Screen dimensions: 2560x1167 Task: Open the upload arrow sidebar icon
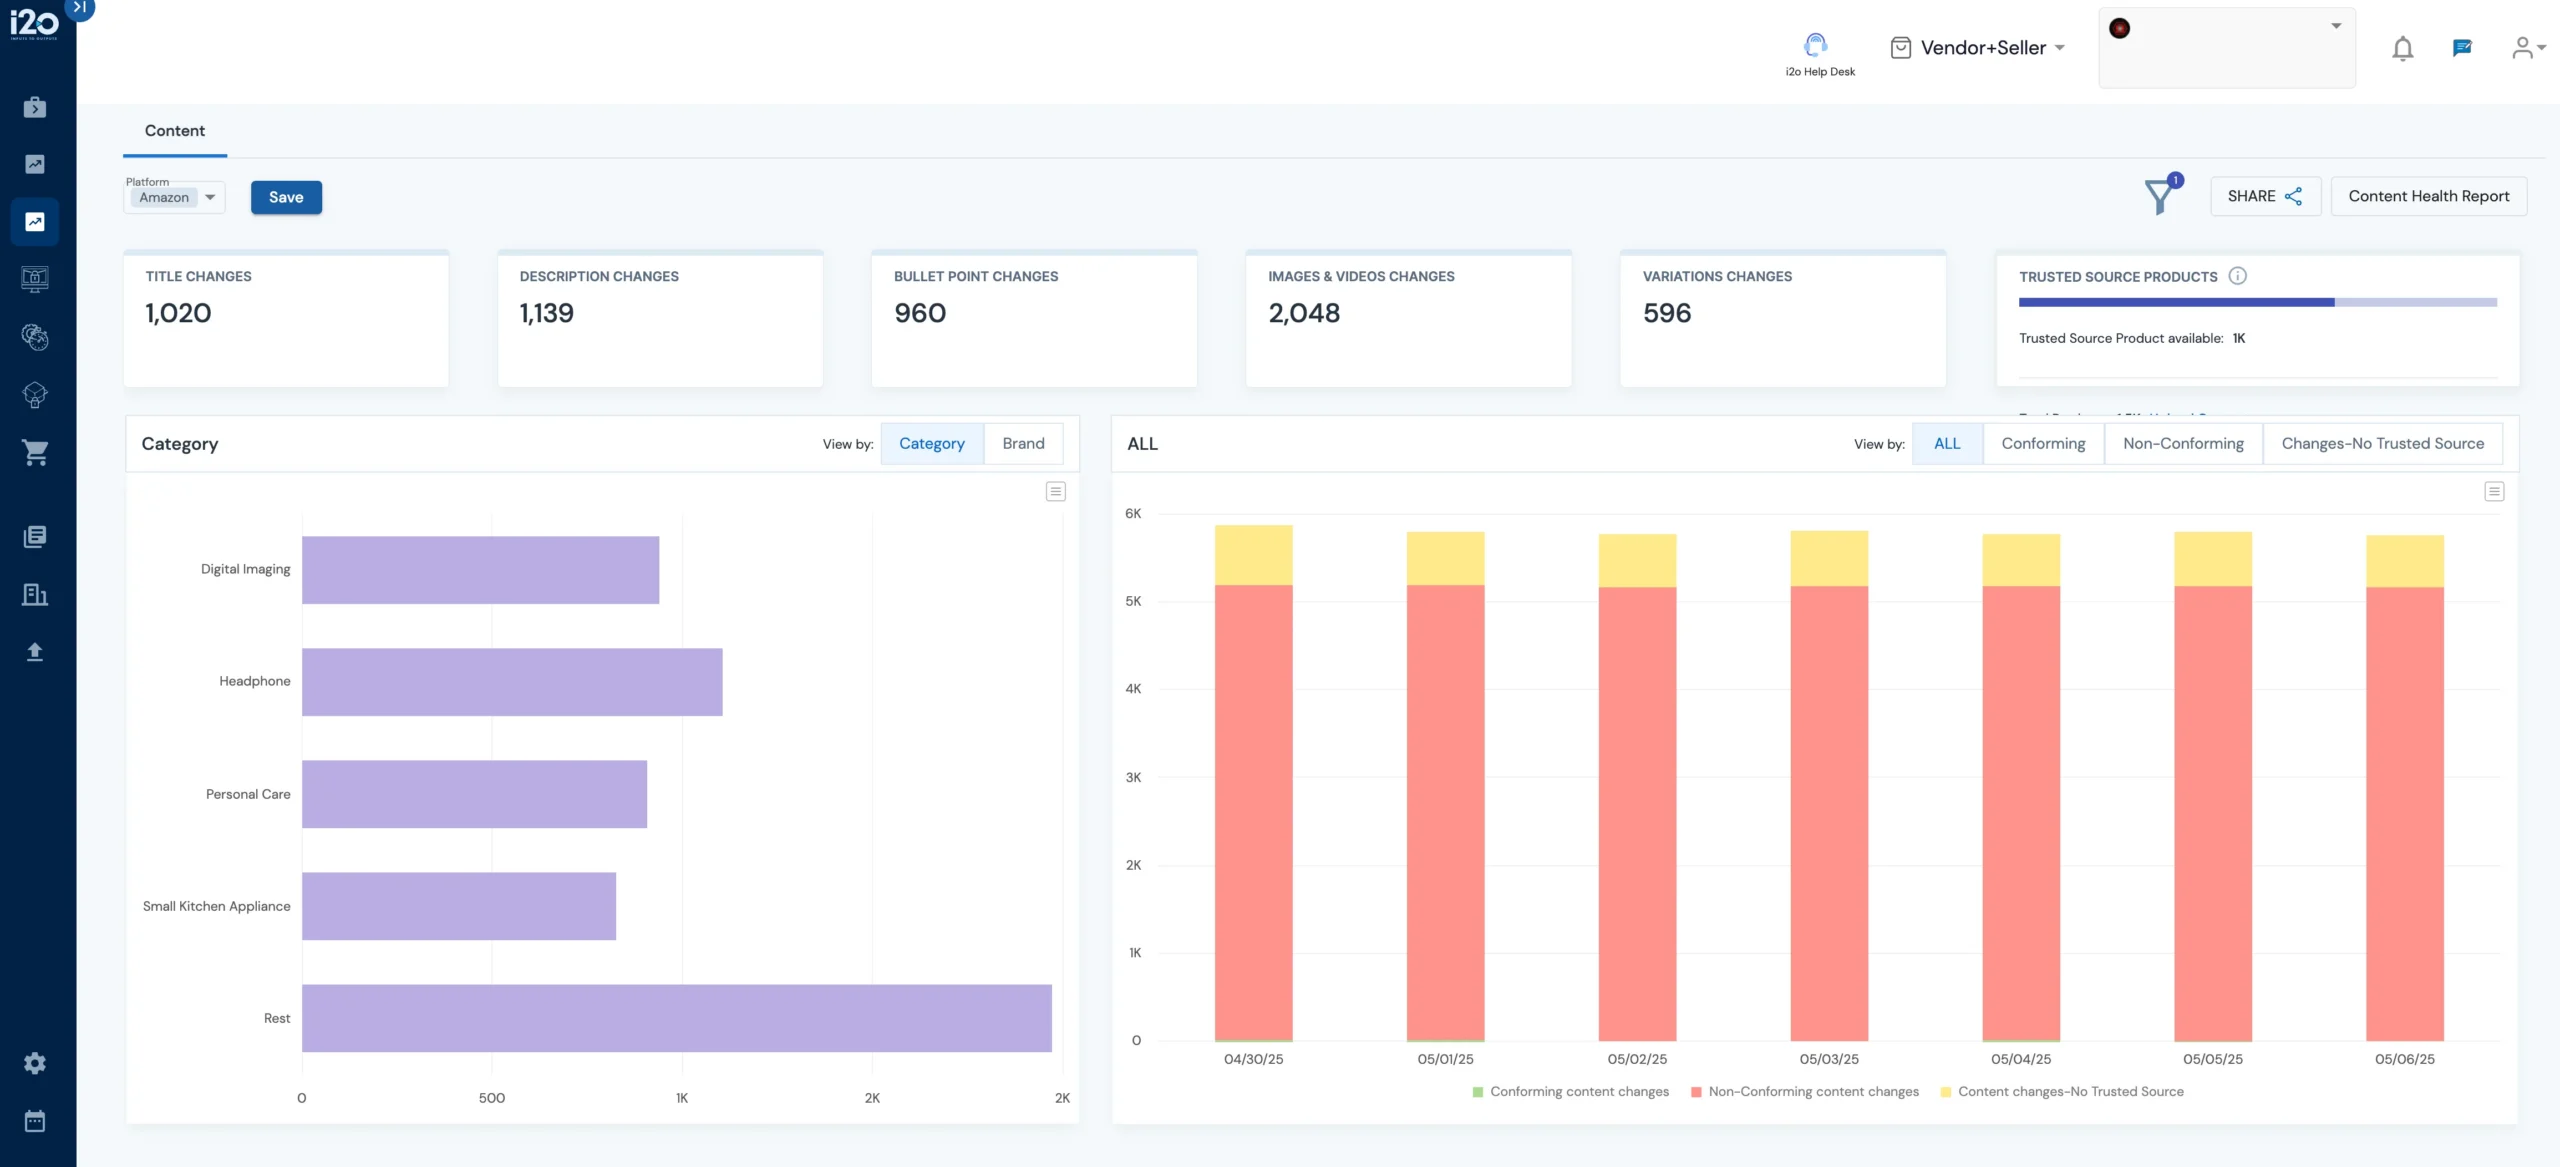click(35, 652)
